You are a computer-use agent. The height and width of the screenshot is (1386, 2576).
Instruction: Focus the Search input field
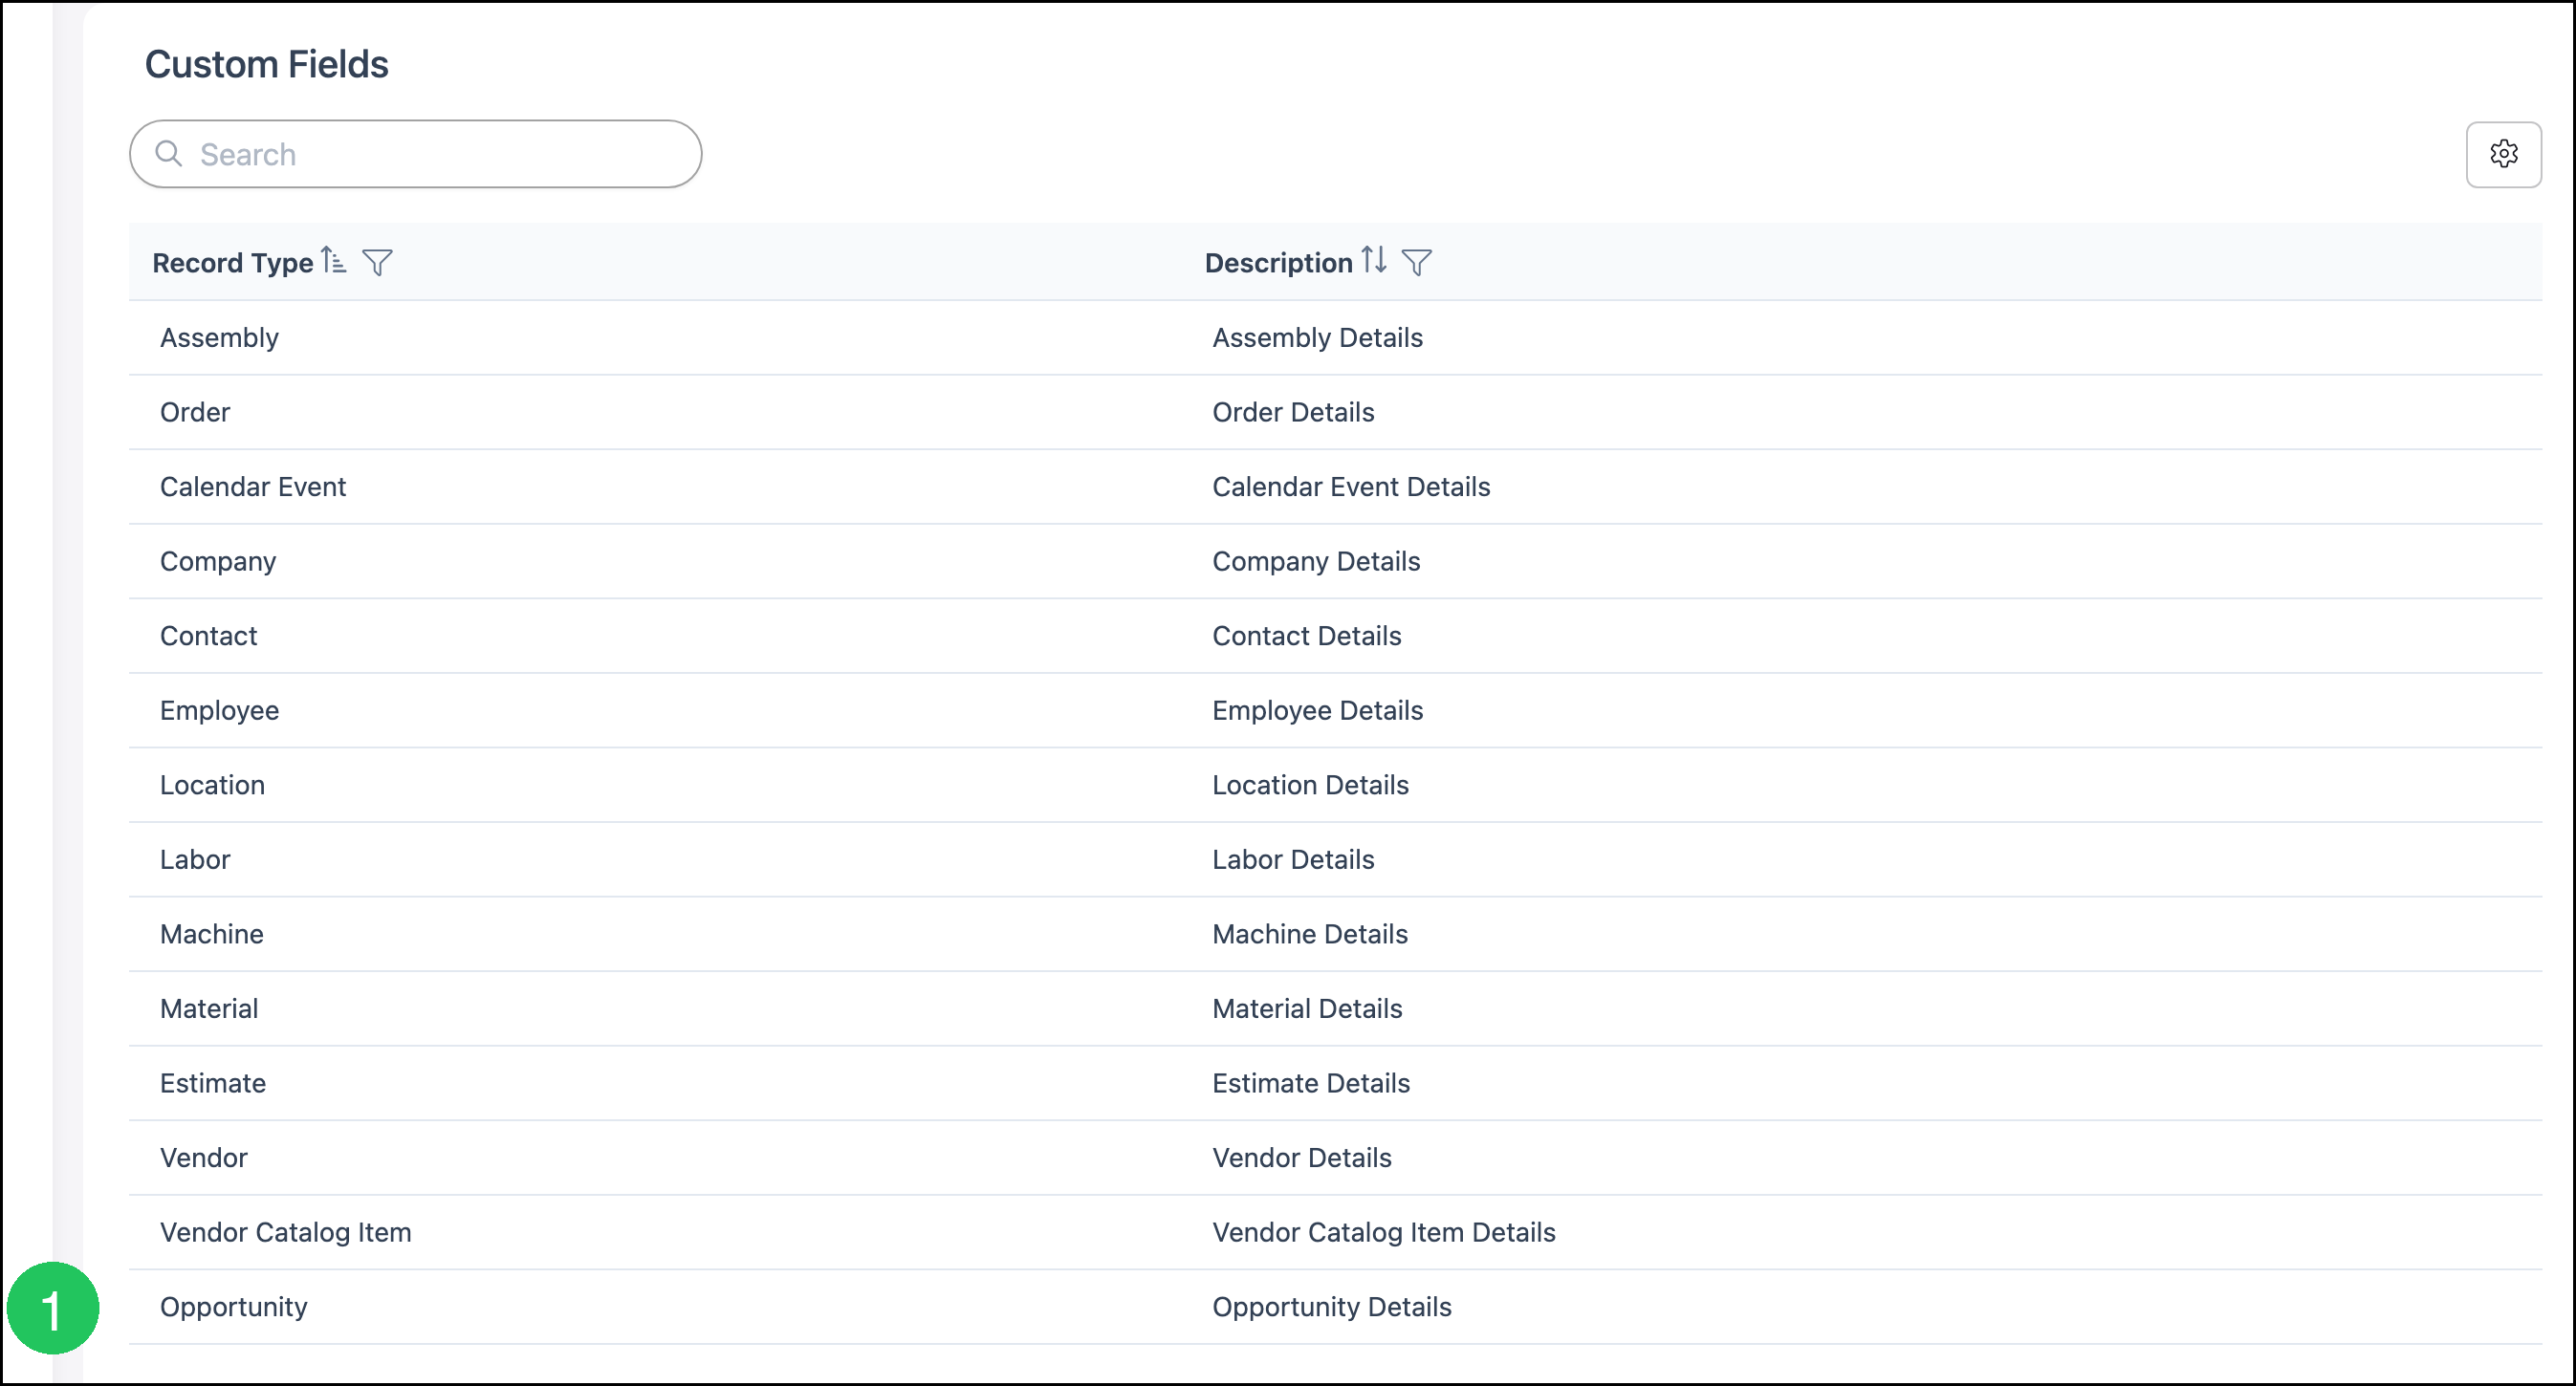pos(415,154)
